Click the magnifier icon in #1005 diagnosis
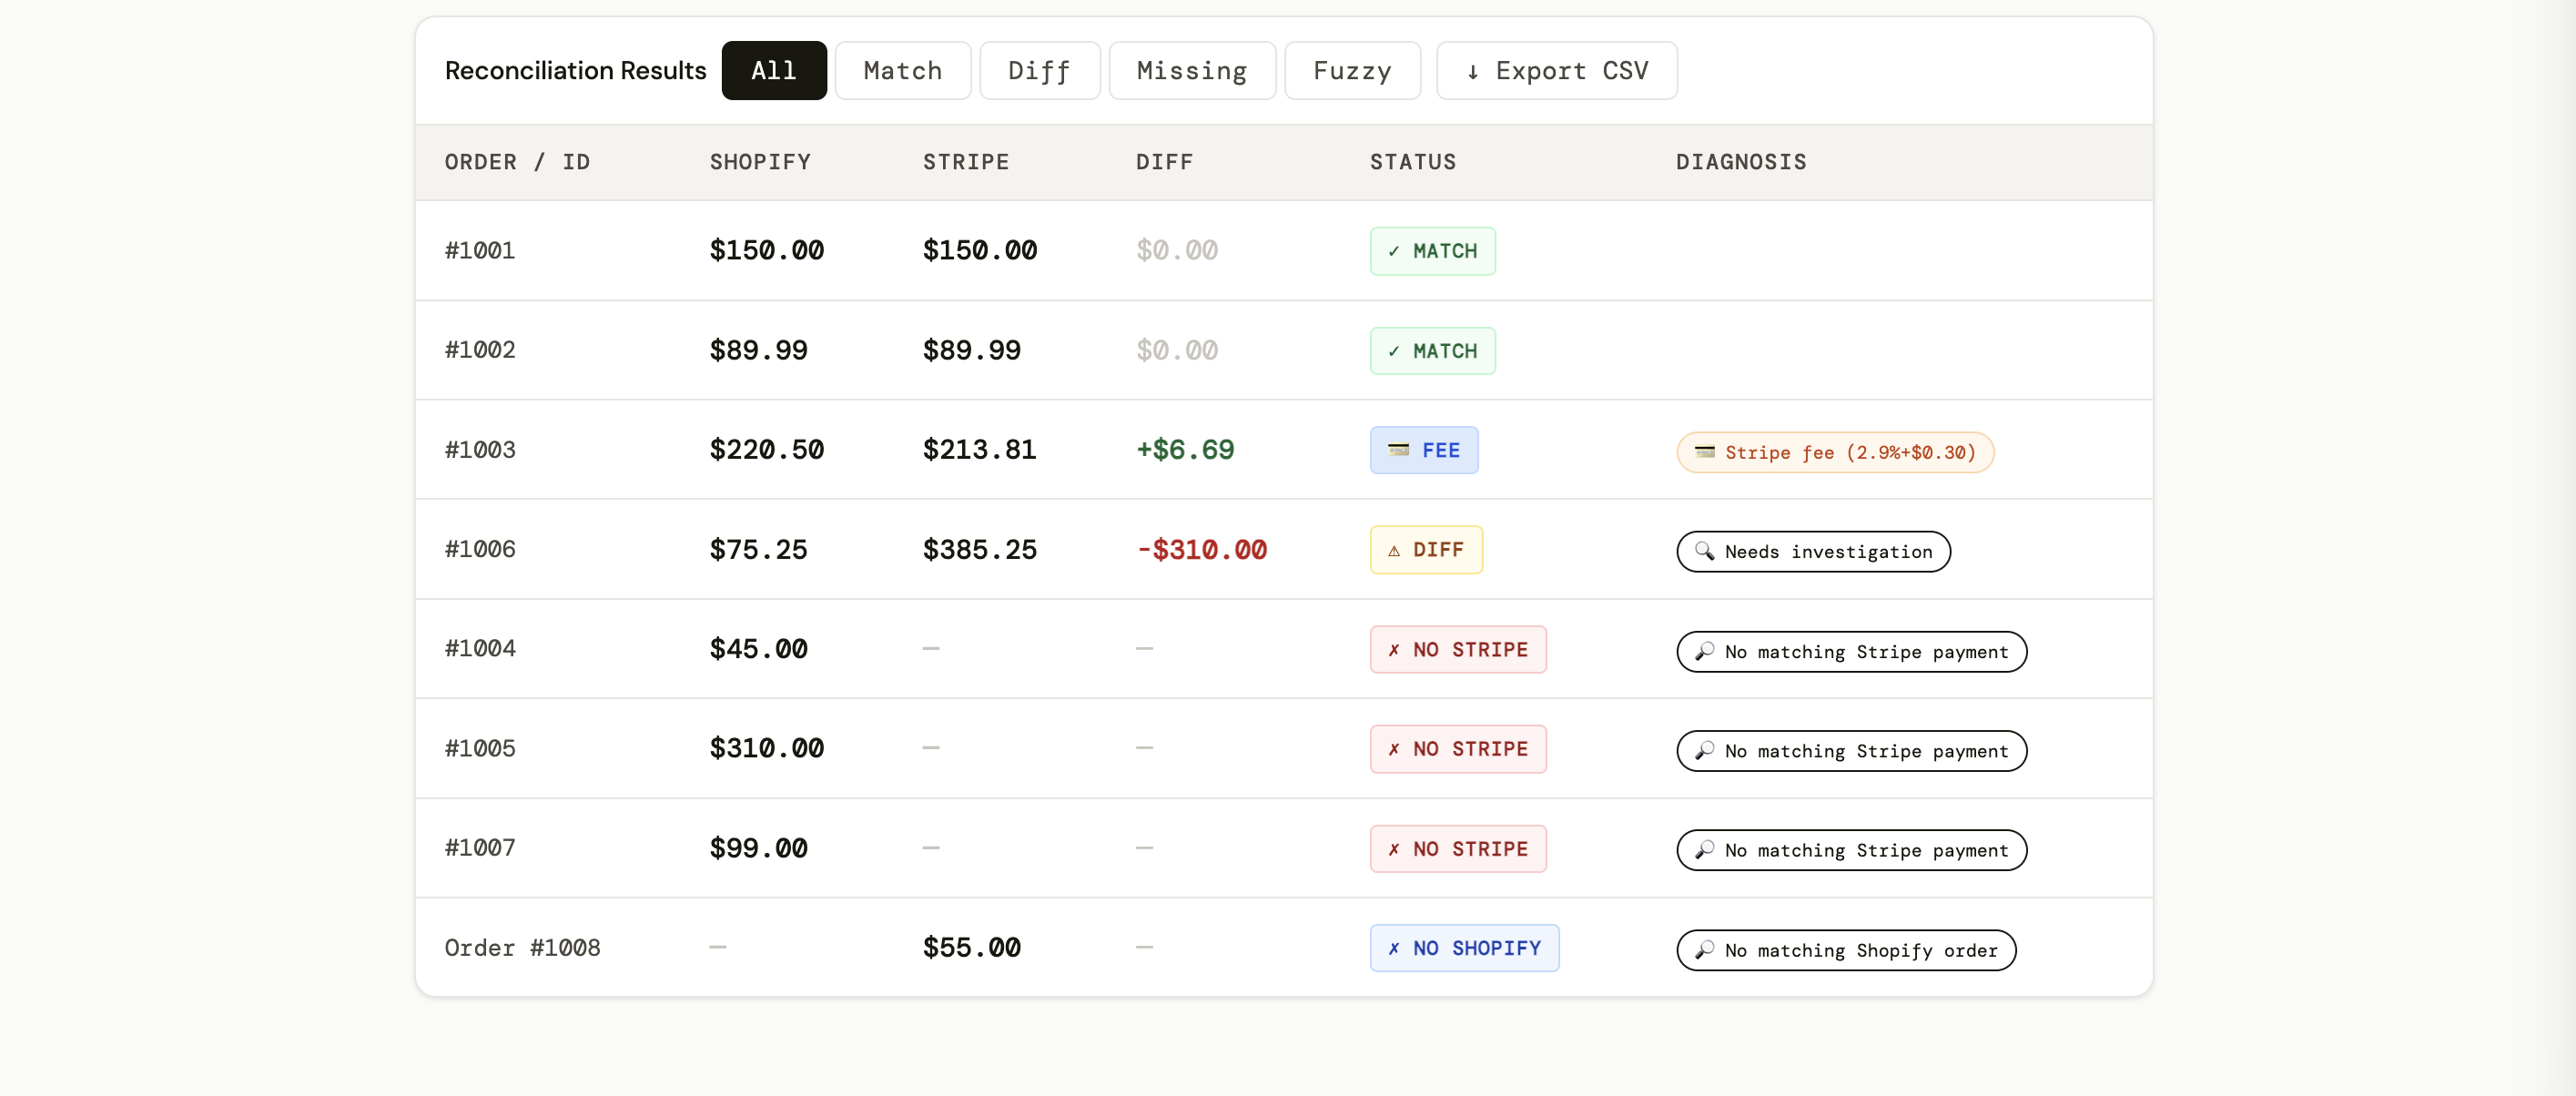2576x1096 pixels. coord(1704,750)
